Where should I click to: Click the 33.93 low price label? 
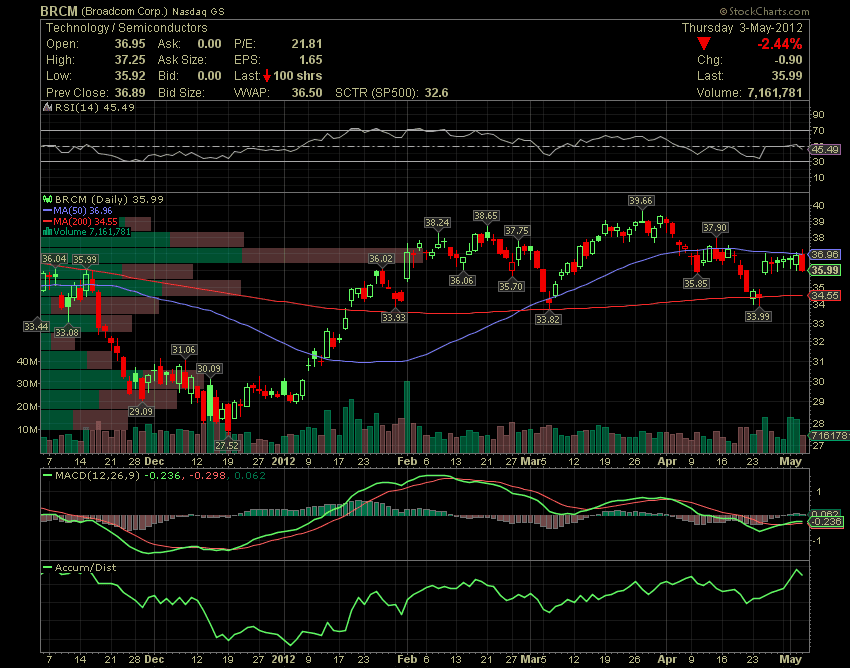[x=394, y=317]
